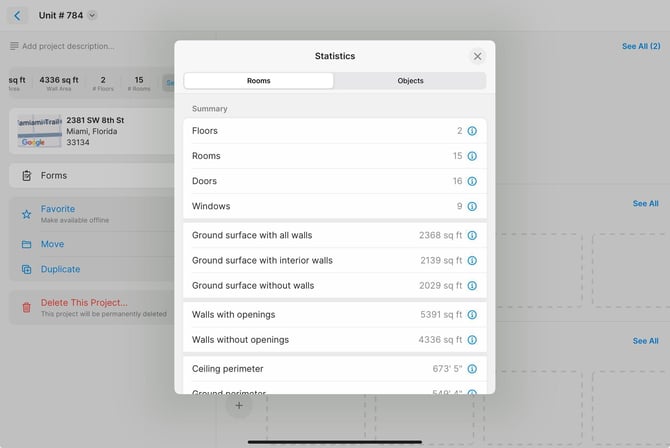
Task: Click the project description lines icon
Action: [14, 46]
